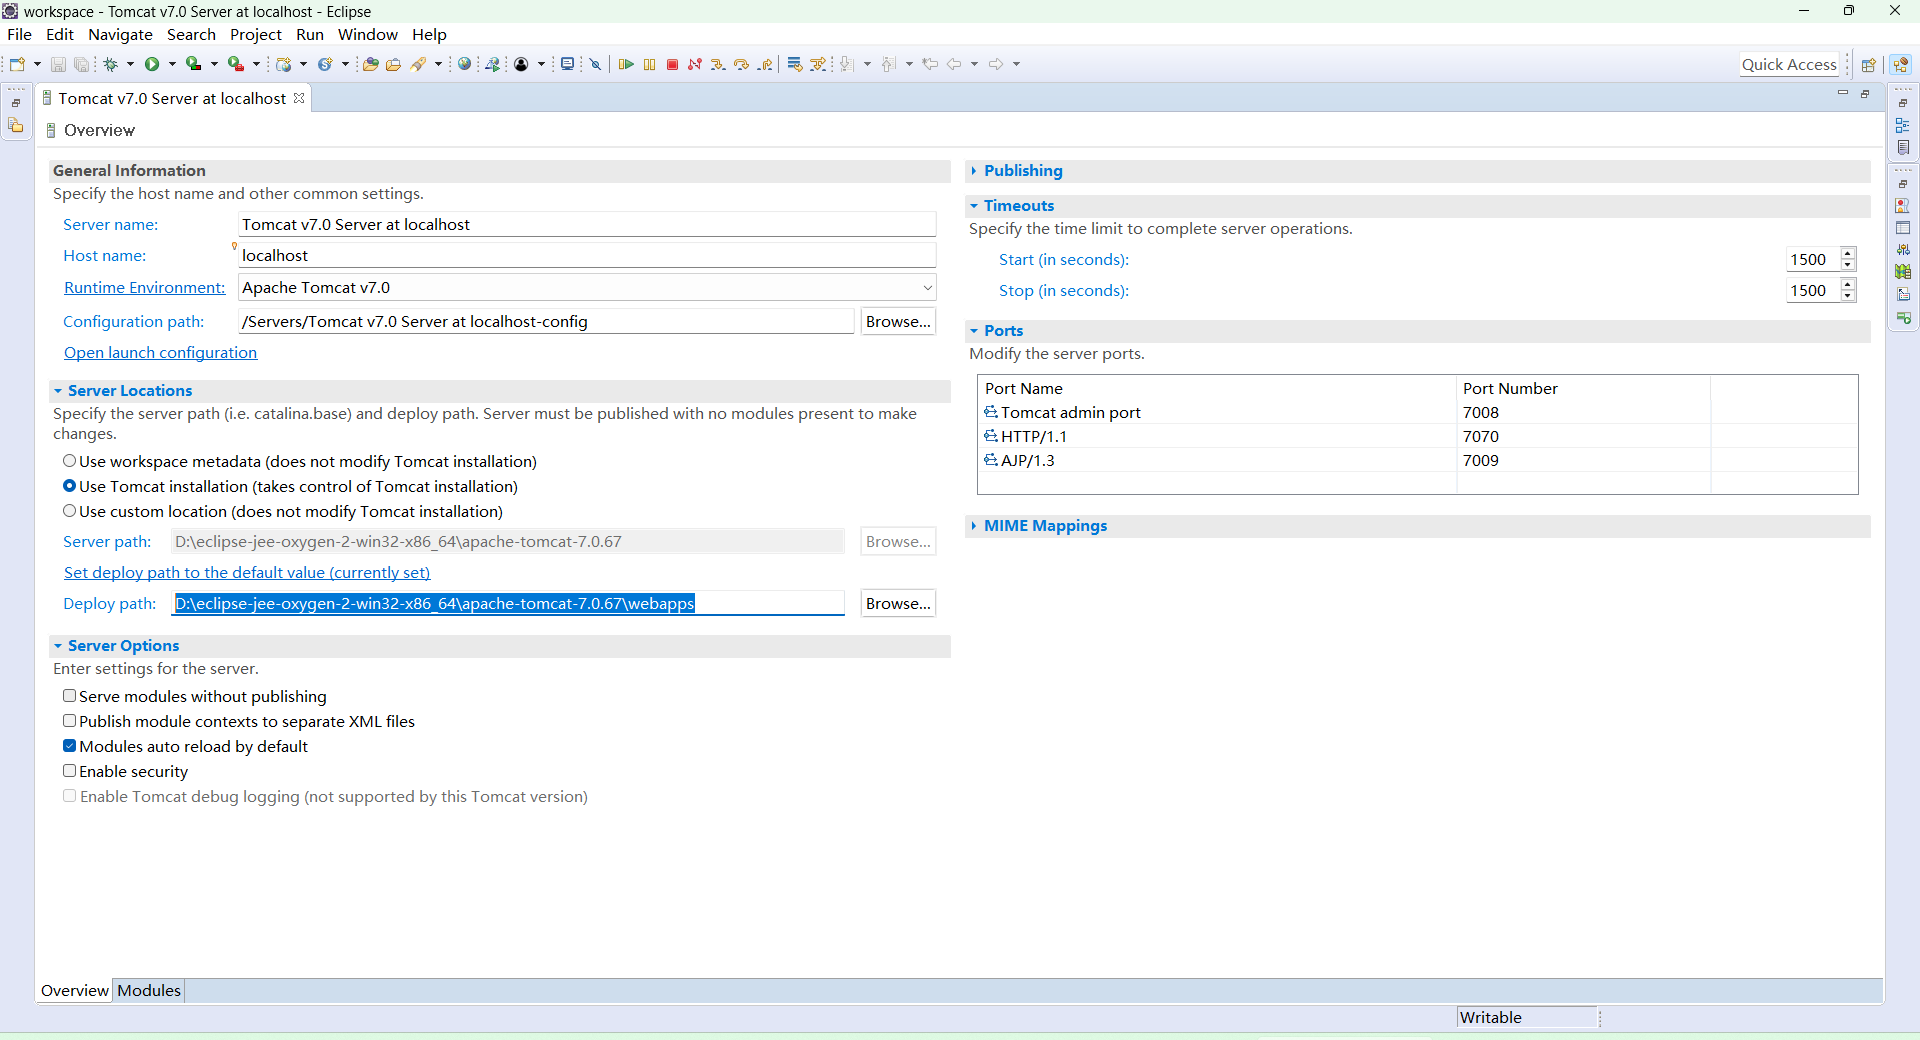Image resolution: width=1920 pixels, height=1040 pixels.
Task: Open the Run button dropdown arrow
Action: point(172,64)
